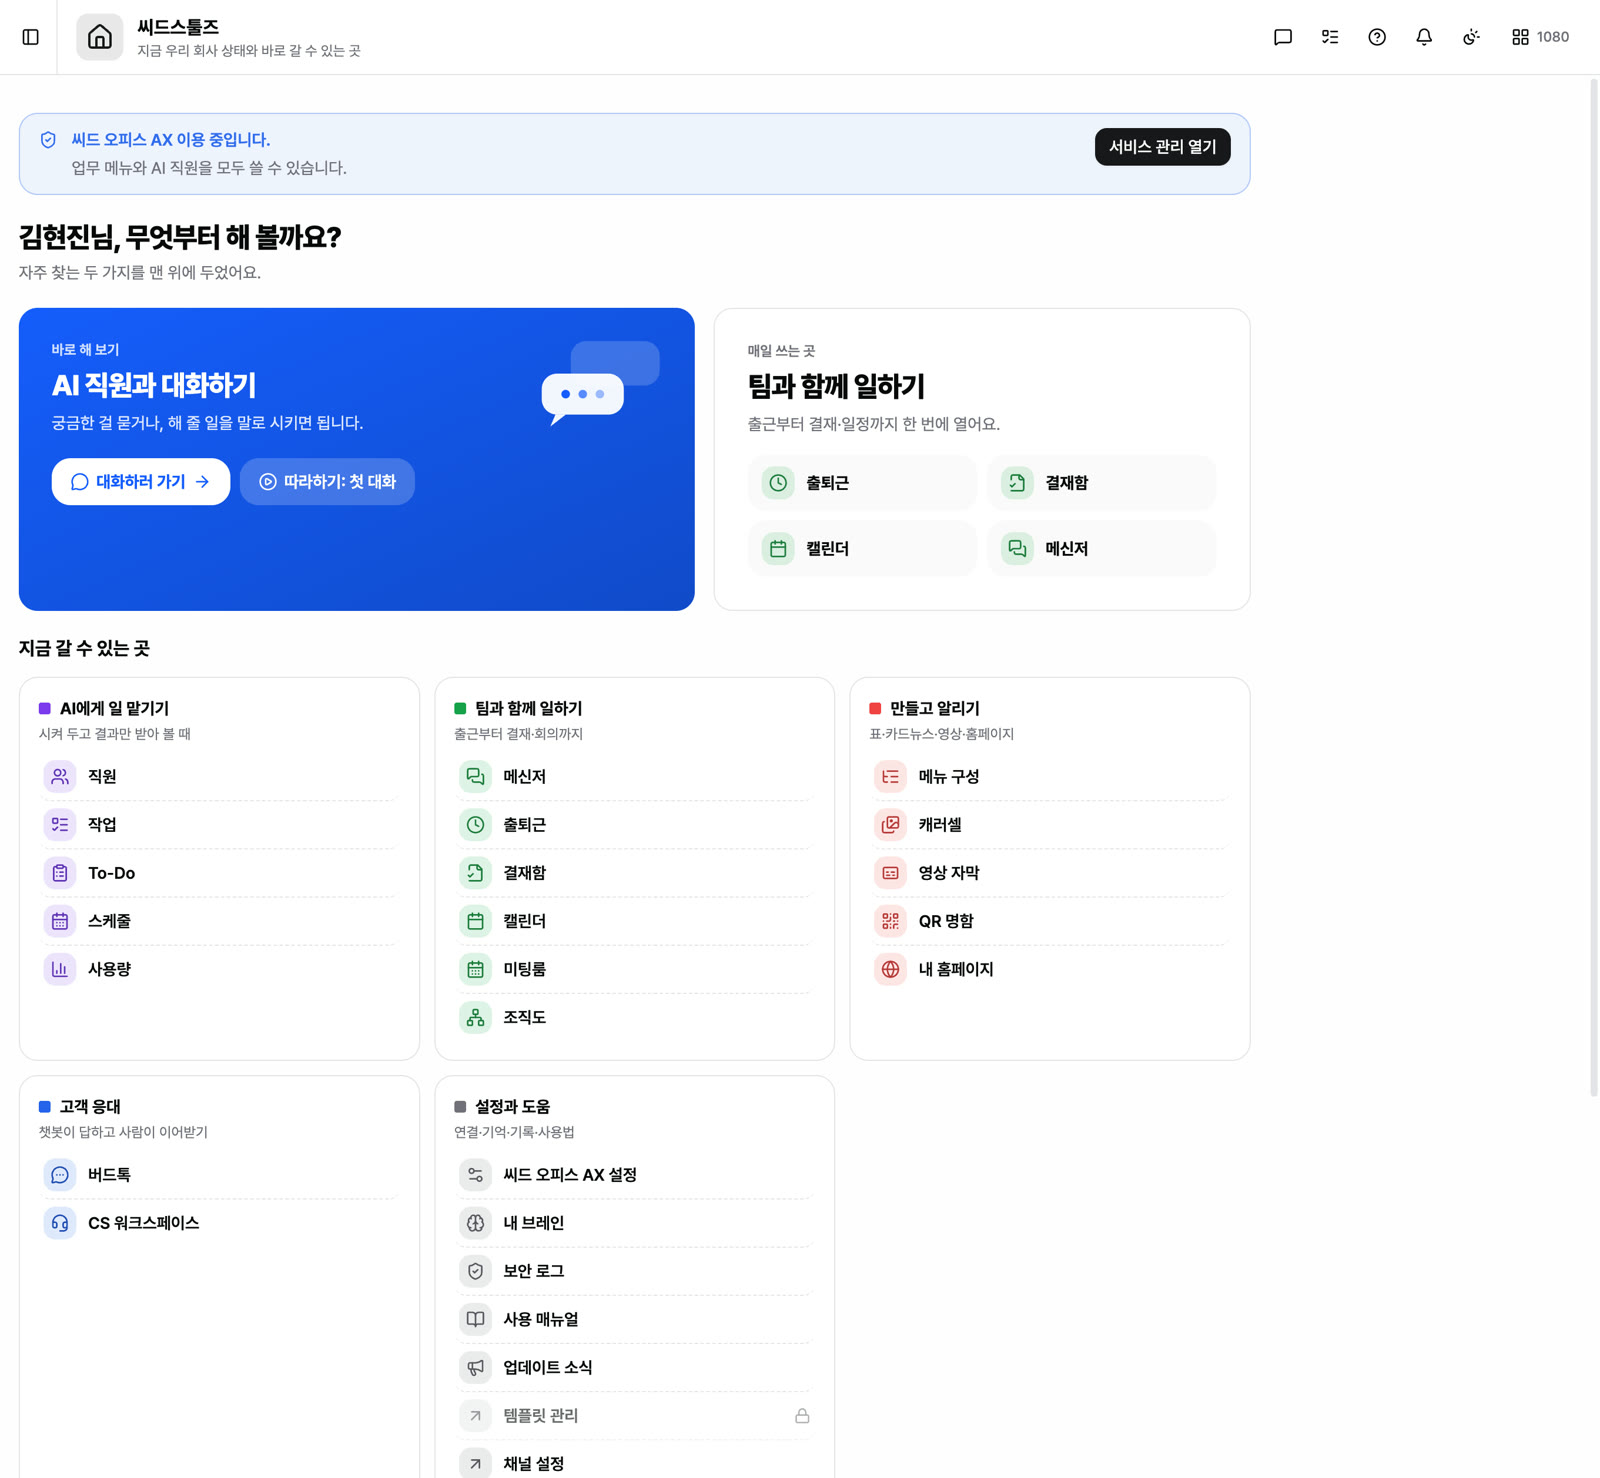The image size is (1600, 1478).
Task: Open the 영상 자막 subtitle icon
Action: (890, 873)
